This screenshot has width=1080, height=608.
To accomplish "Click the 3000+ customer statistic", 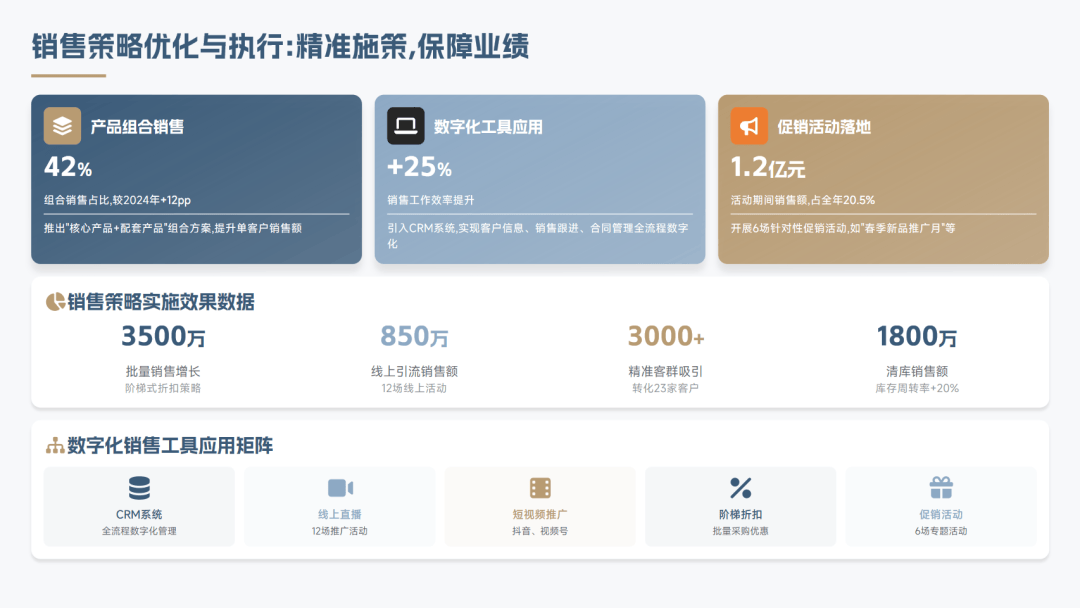I will 666,337.
